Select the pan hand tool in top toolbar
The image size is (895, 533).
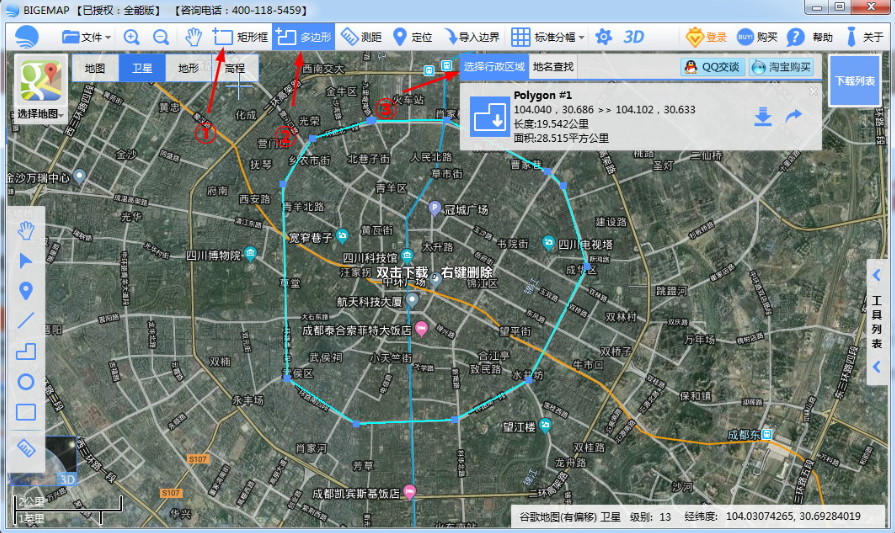[x=193, y=37]
